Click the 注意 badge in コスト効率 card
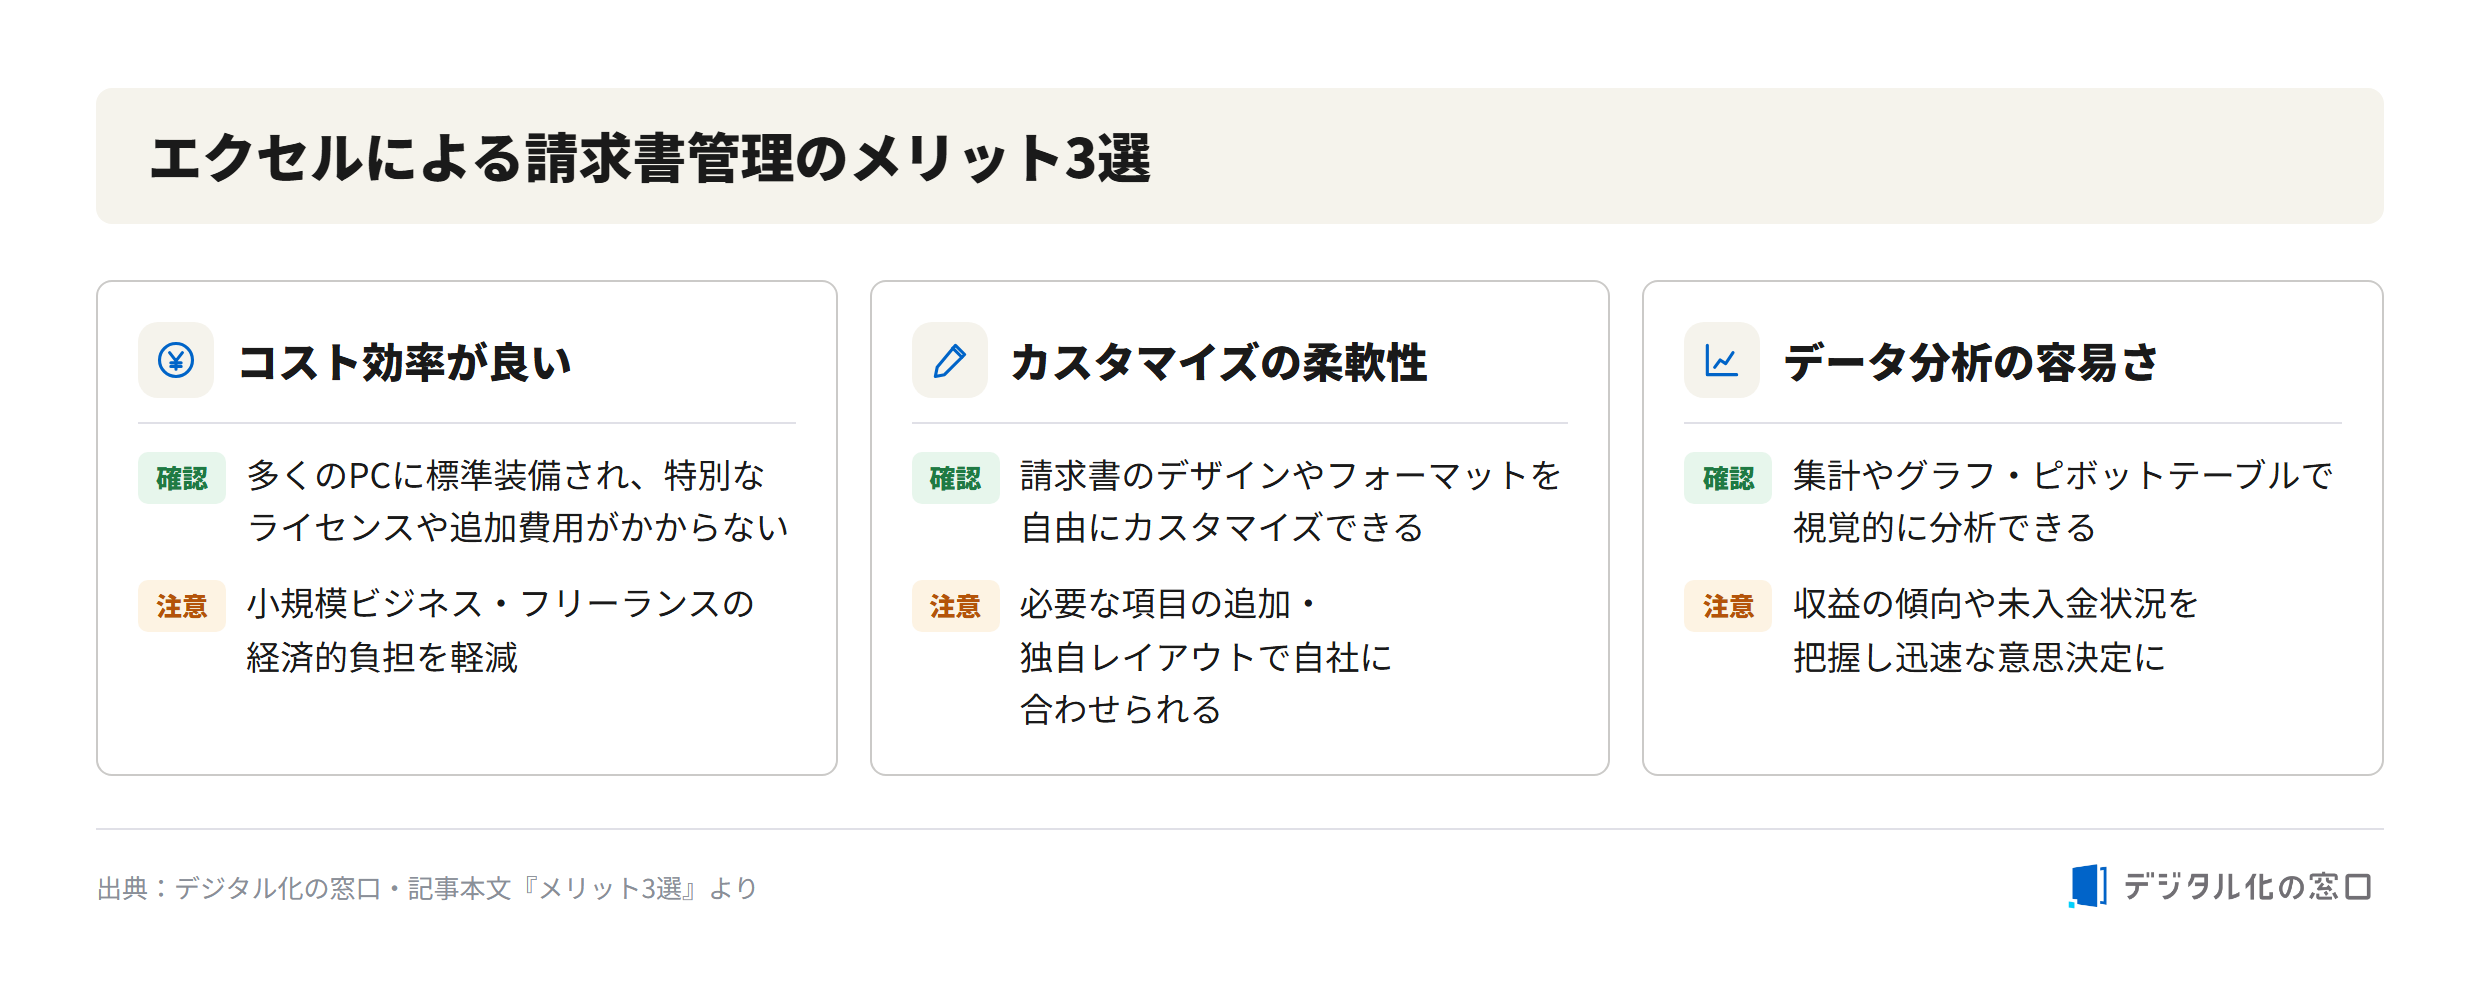The width and height of the screenshot is (2480, 1004). coord(182,606)
